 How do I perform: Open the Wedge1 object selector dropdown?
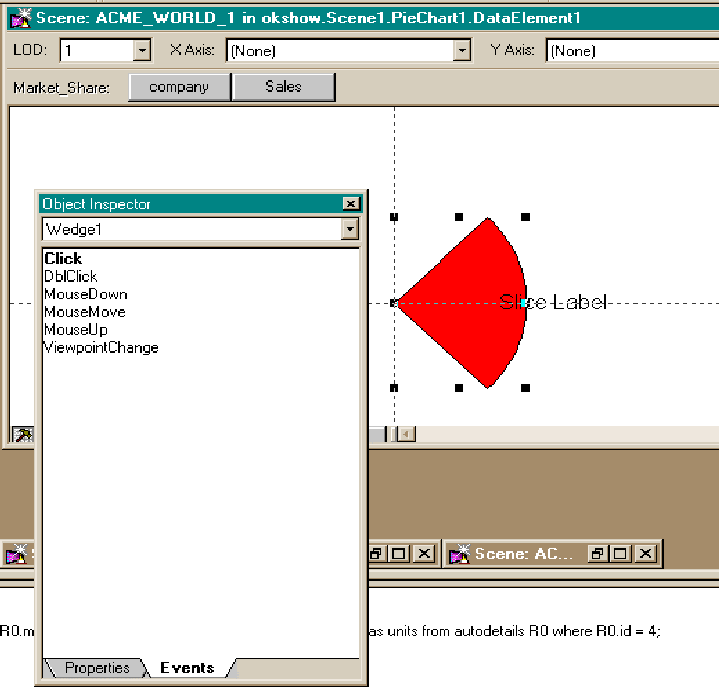[349, 230]
